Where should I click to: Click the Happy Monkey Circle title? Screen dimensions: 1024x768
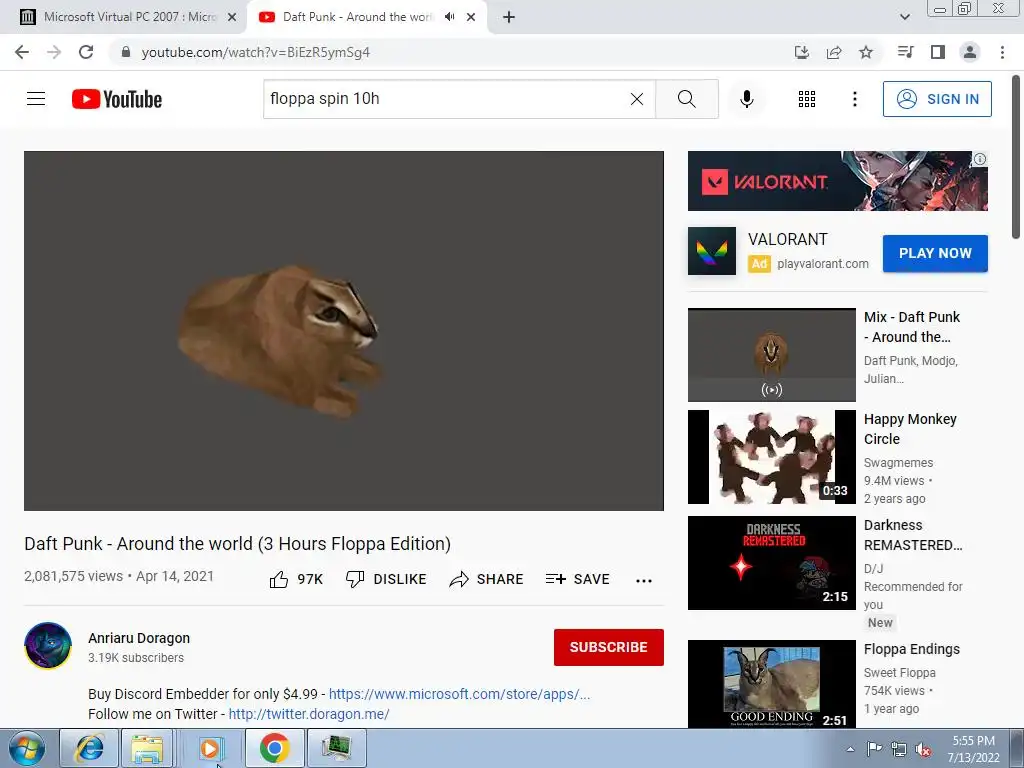coord(910,429)
